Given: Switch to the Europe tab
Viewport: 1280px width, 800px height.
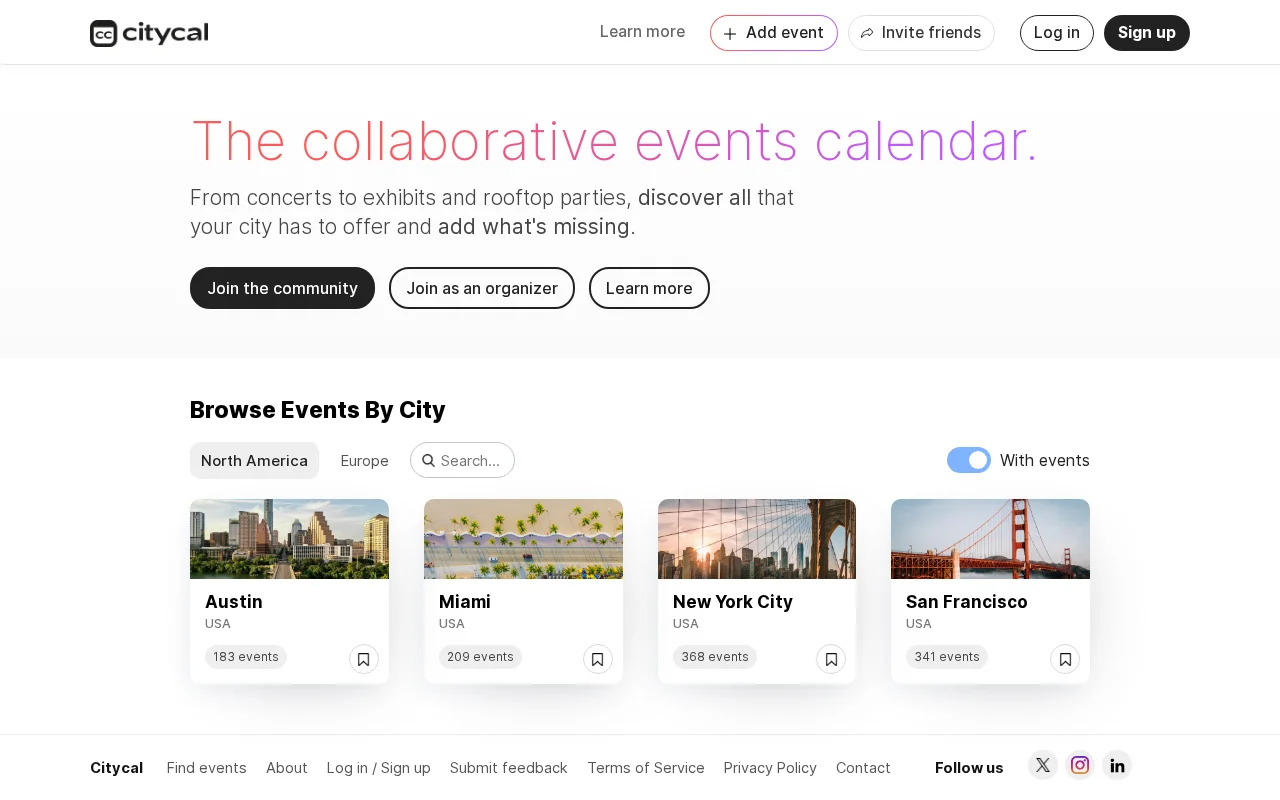Looking at the screenshot, I should pyautogui.click(x=364, y=460).
